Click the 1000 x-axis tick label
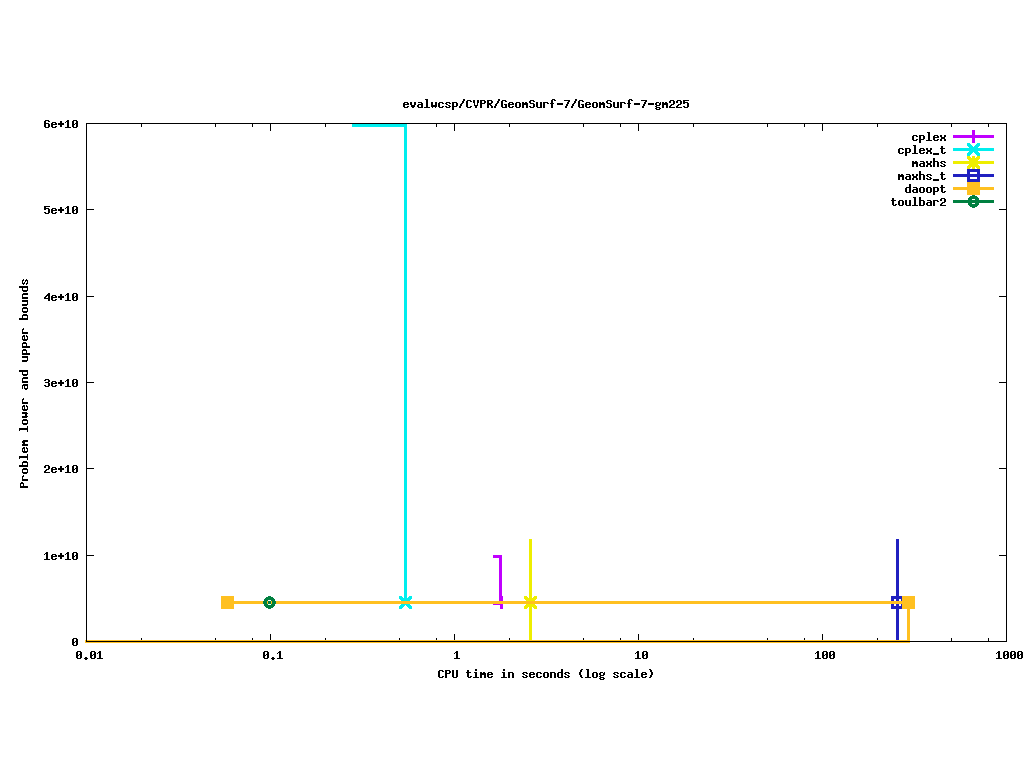 pos(1007,656)
